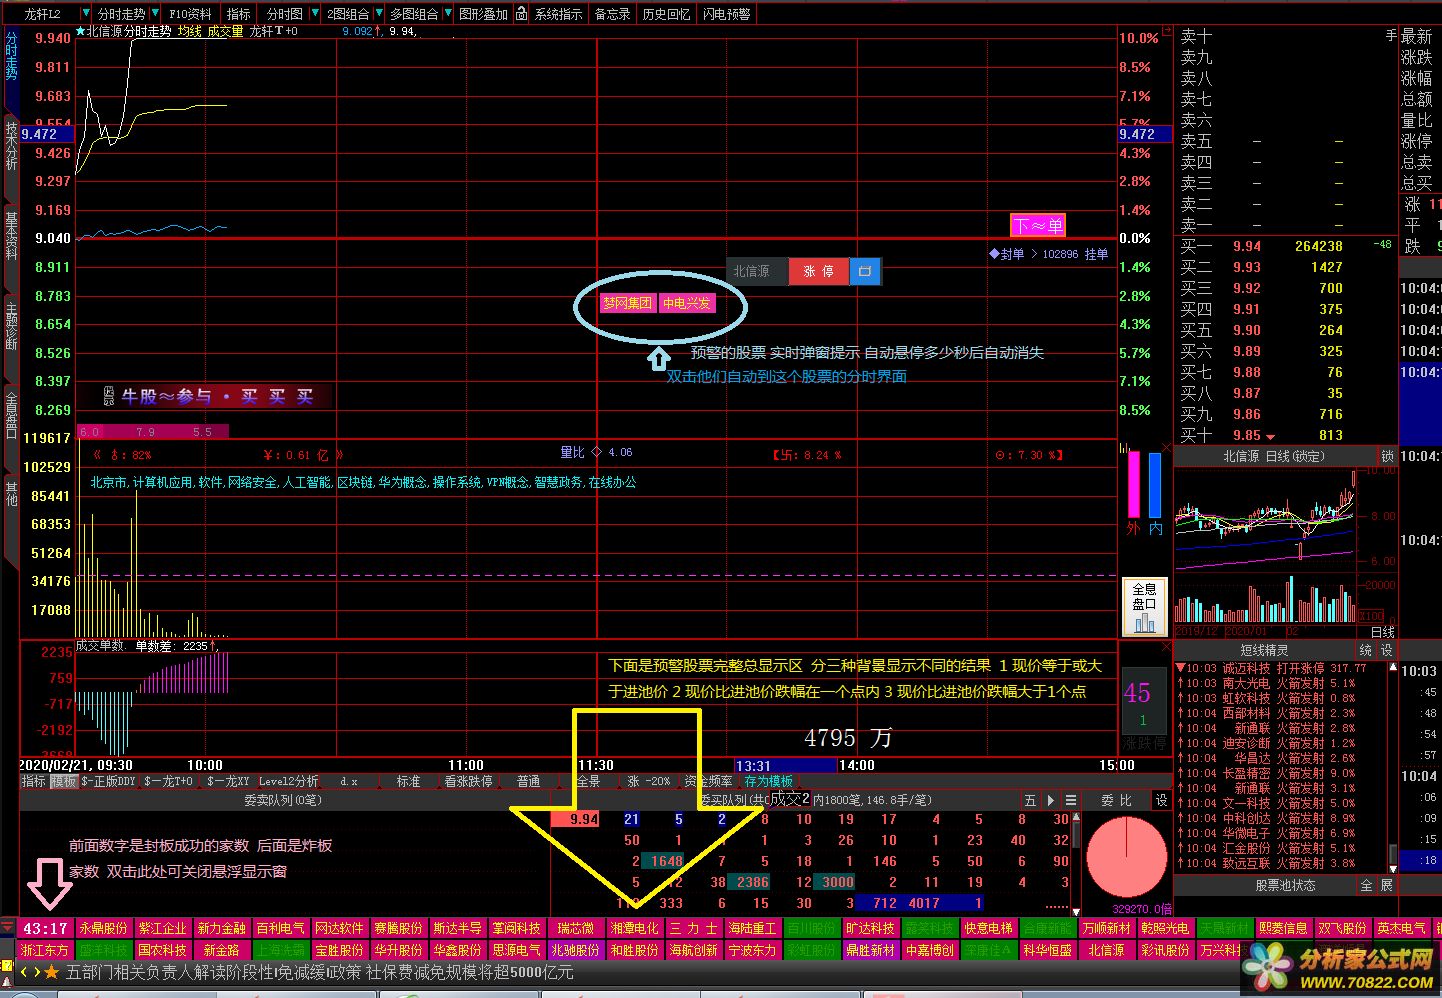Image resolution: width=1442 pixels, height=998 pixels.
Task: Expand the 分时图 dropdown arrow
Action: point(315,14)
